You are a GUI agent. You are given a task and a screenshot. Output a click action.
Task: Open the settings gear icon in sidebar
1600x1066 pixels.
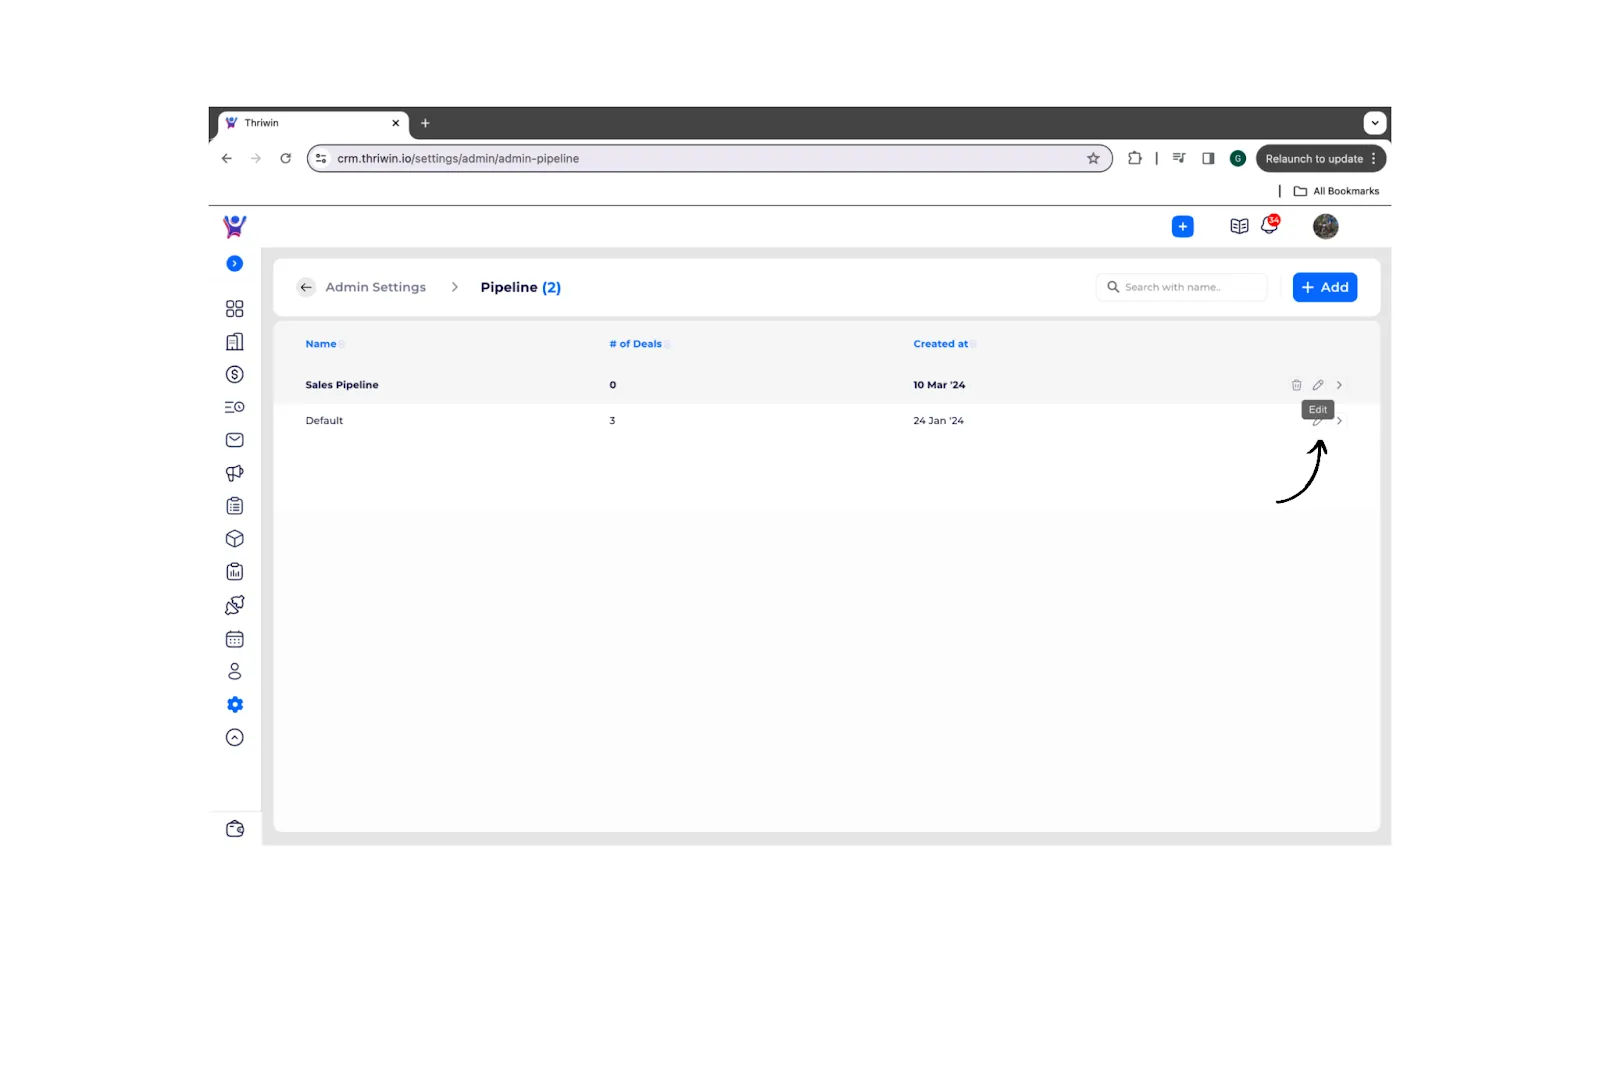pyautogui.click(x=234, y=705)
